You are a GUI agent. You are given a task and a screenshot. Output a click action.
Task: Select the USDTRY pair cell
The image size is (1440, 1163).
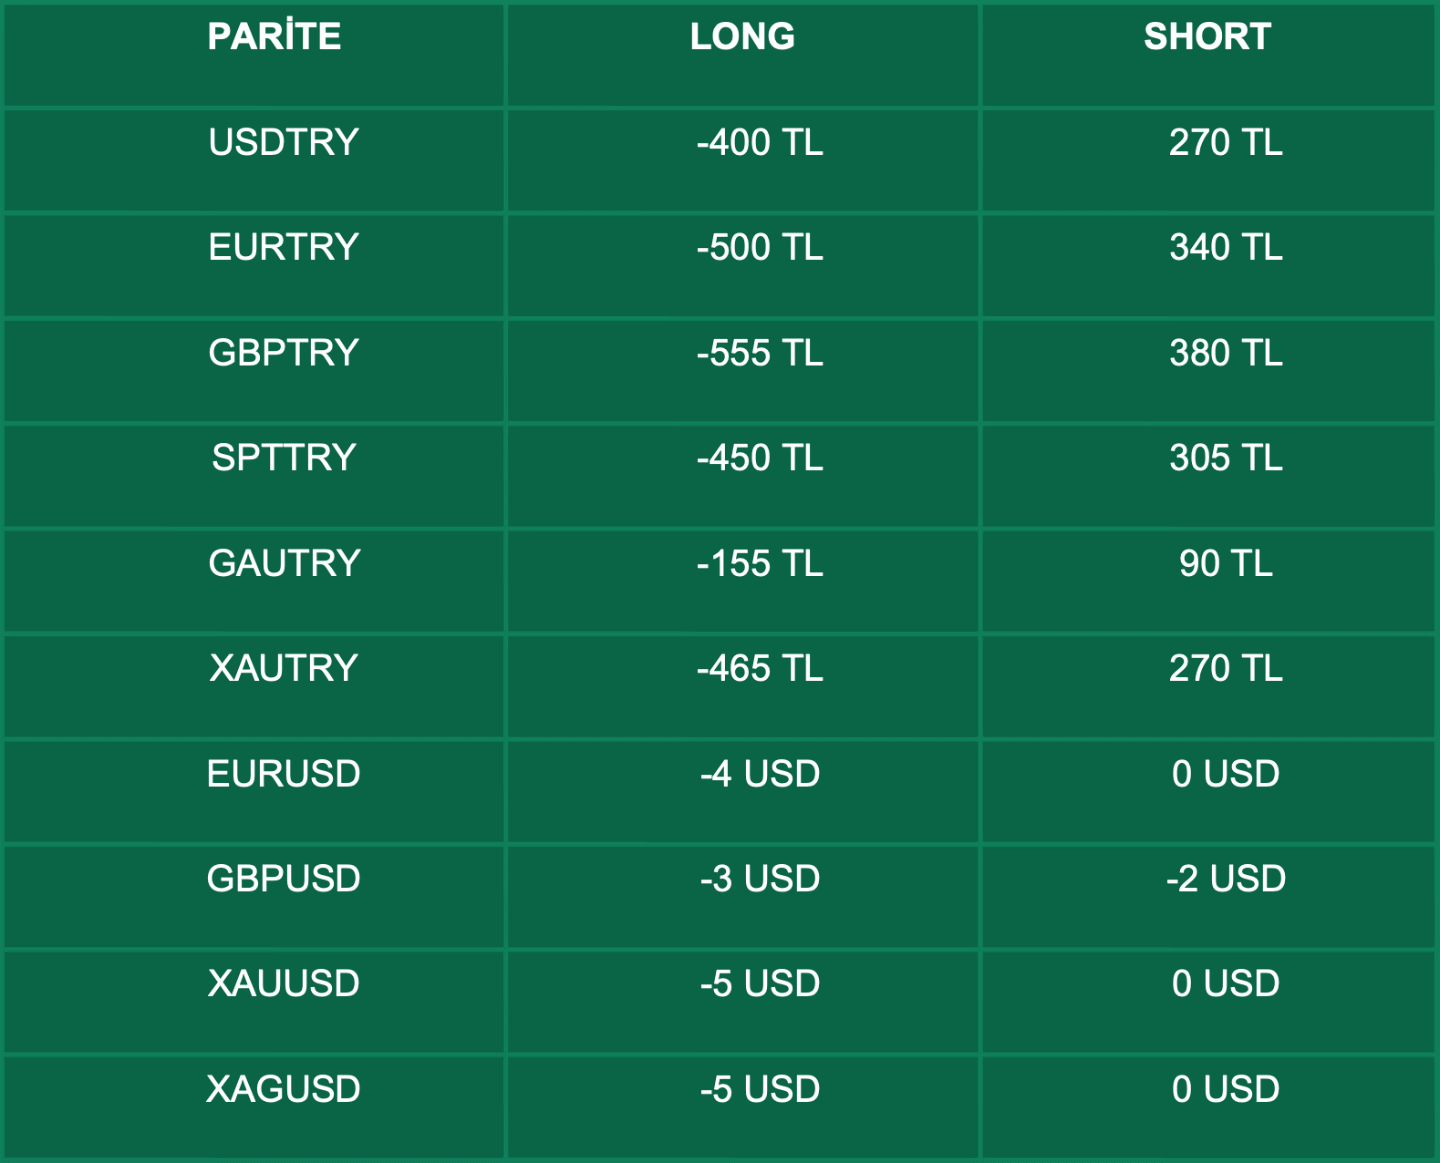pos(283,142)
